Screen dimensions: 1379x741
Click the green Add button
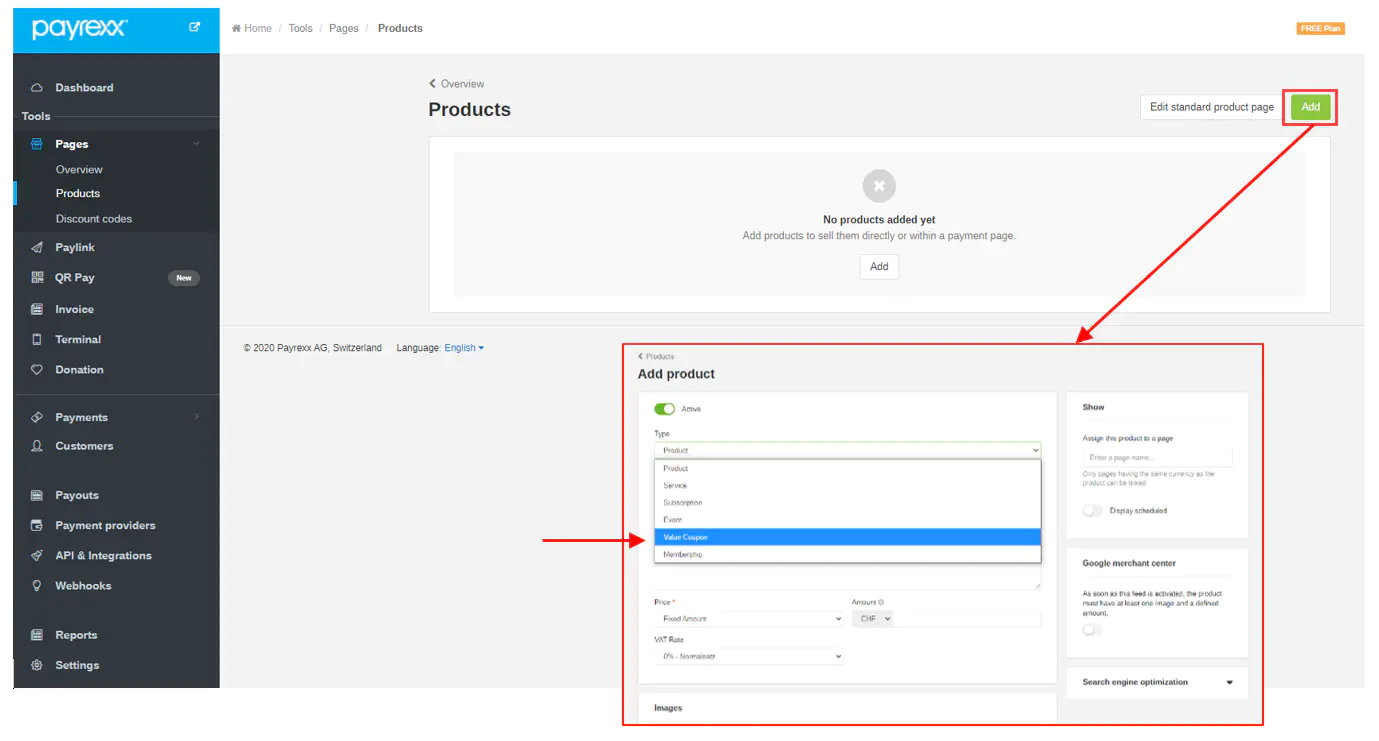pos(1310,107)
